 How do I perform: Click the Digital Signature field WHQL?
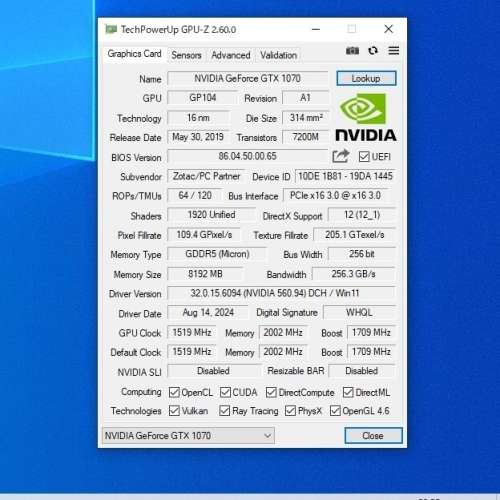pos(360,313)
